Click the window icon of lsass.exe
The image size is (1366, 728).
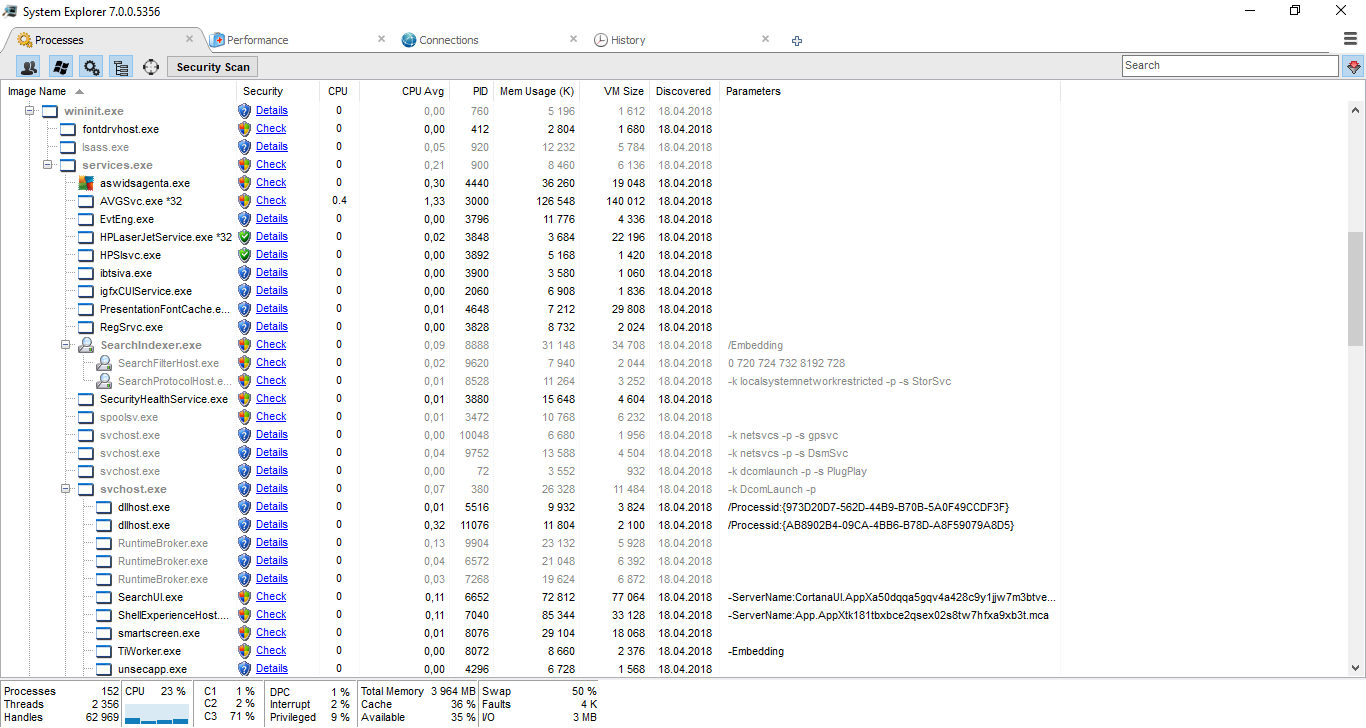point(68,147)
